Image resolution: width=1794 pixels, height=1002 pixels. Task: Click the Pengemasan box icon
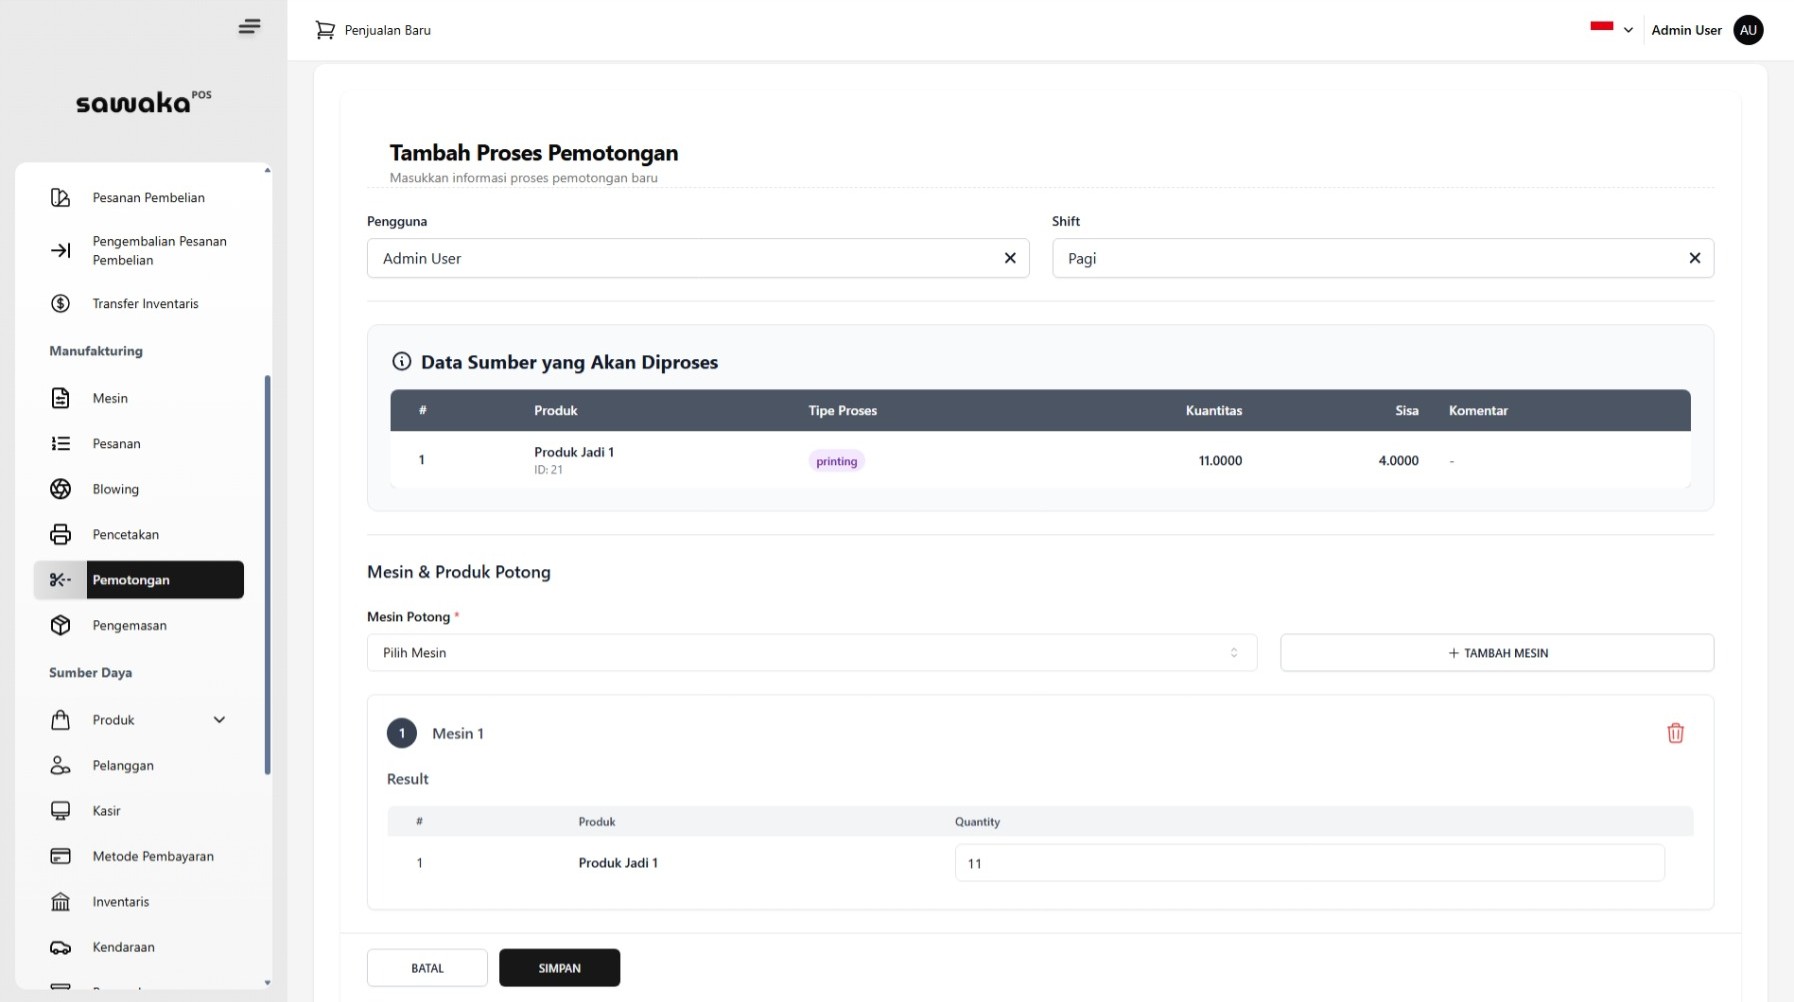pos(61,625)
